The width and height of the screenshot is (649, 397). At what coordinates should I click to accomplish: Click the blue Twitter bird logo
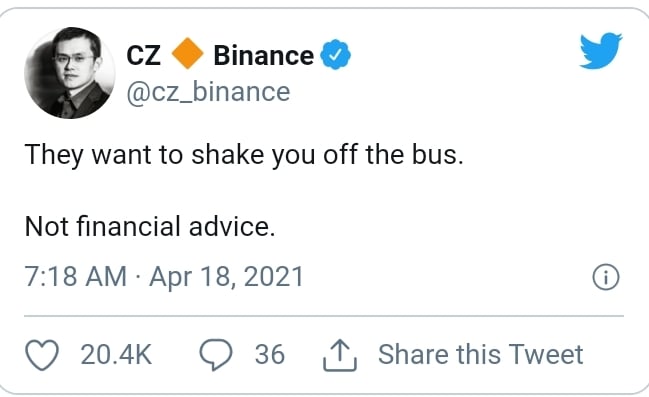coord(601,50)
